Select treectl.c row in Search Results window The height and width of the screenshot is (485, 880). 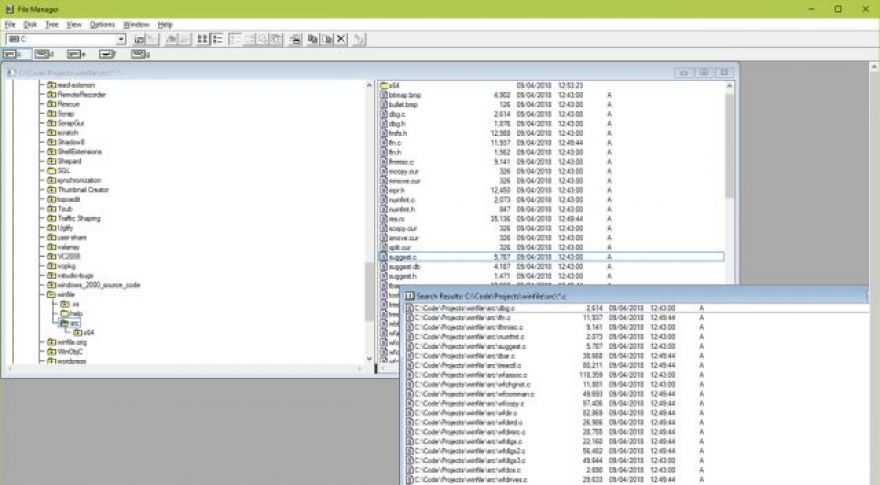coord(636,365)
